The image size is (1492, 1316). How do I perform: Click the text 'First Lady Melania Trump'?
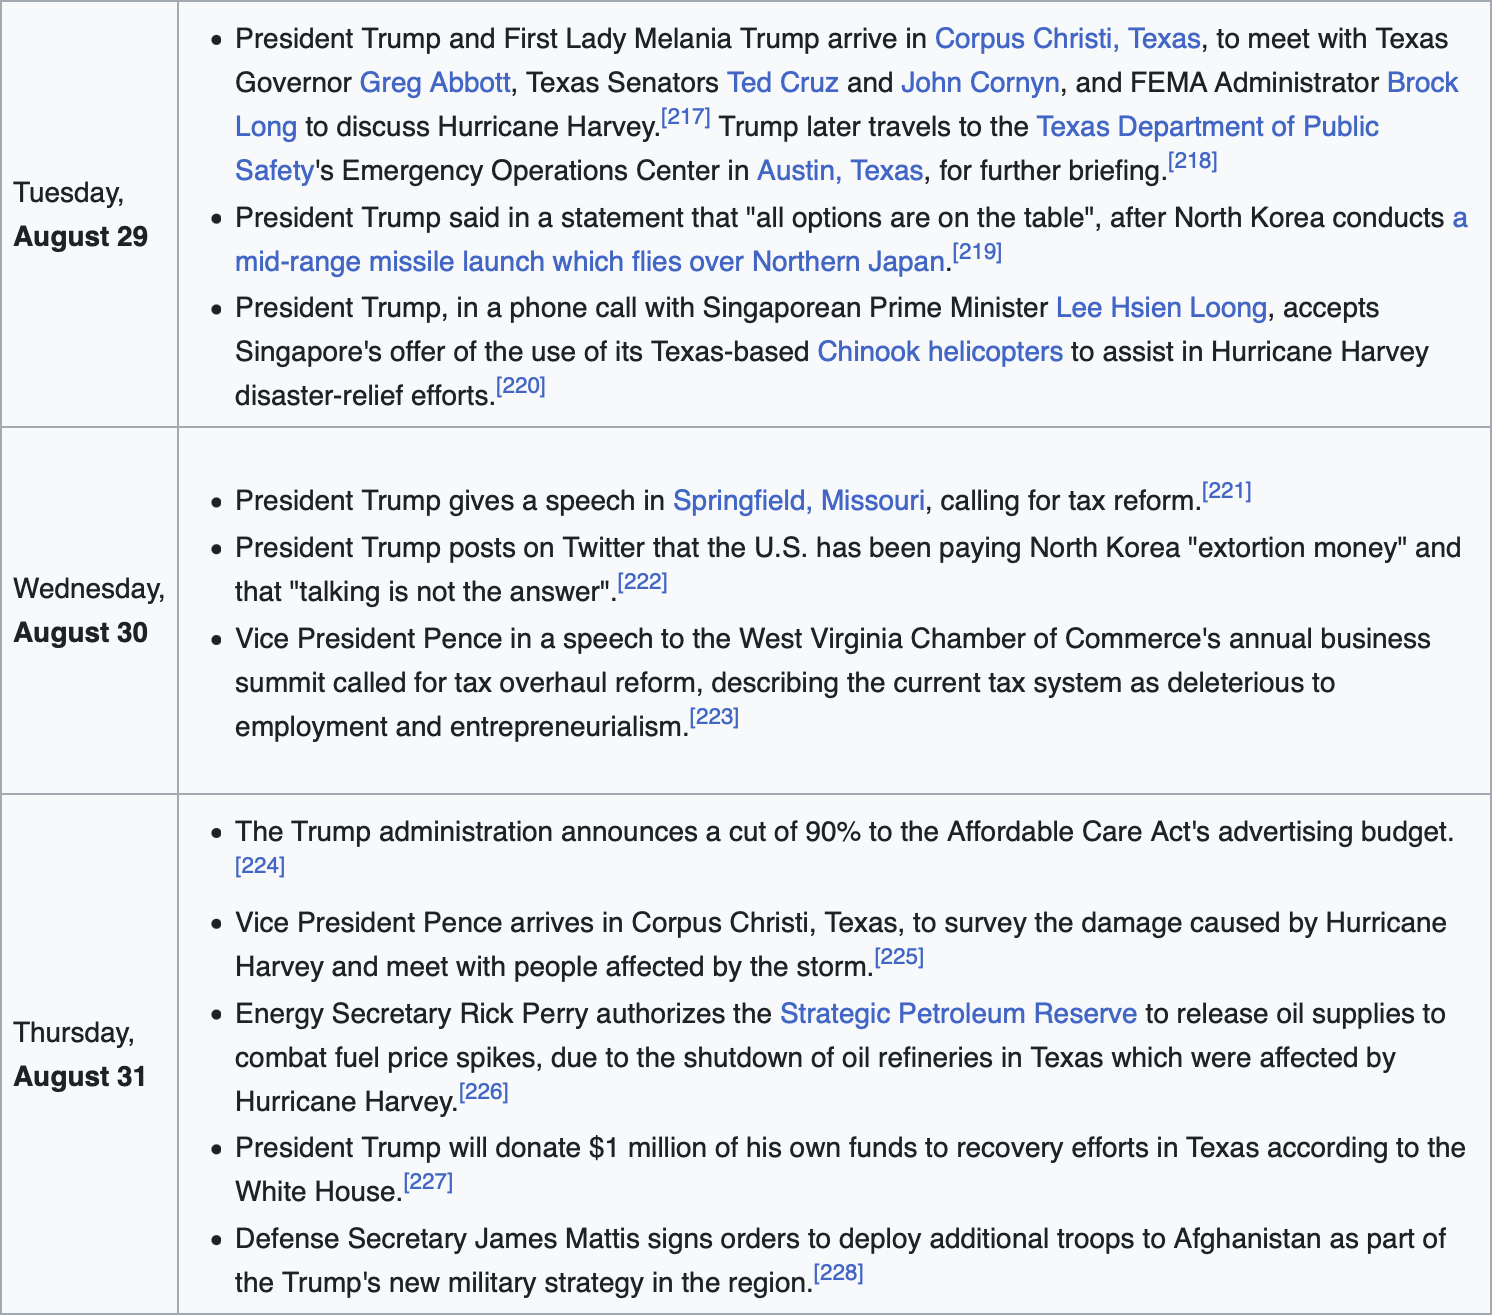coord(661,39)
